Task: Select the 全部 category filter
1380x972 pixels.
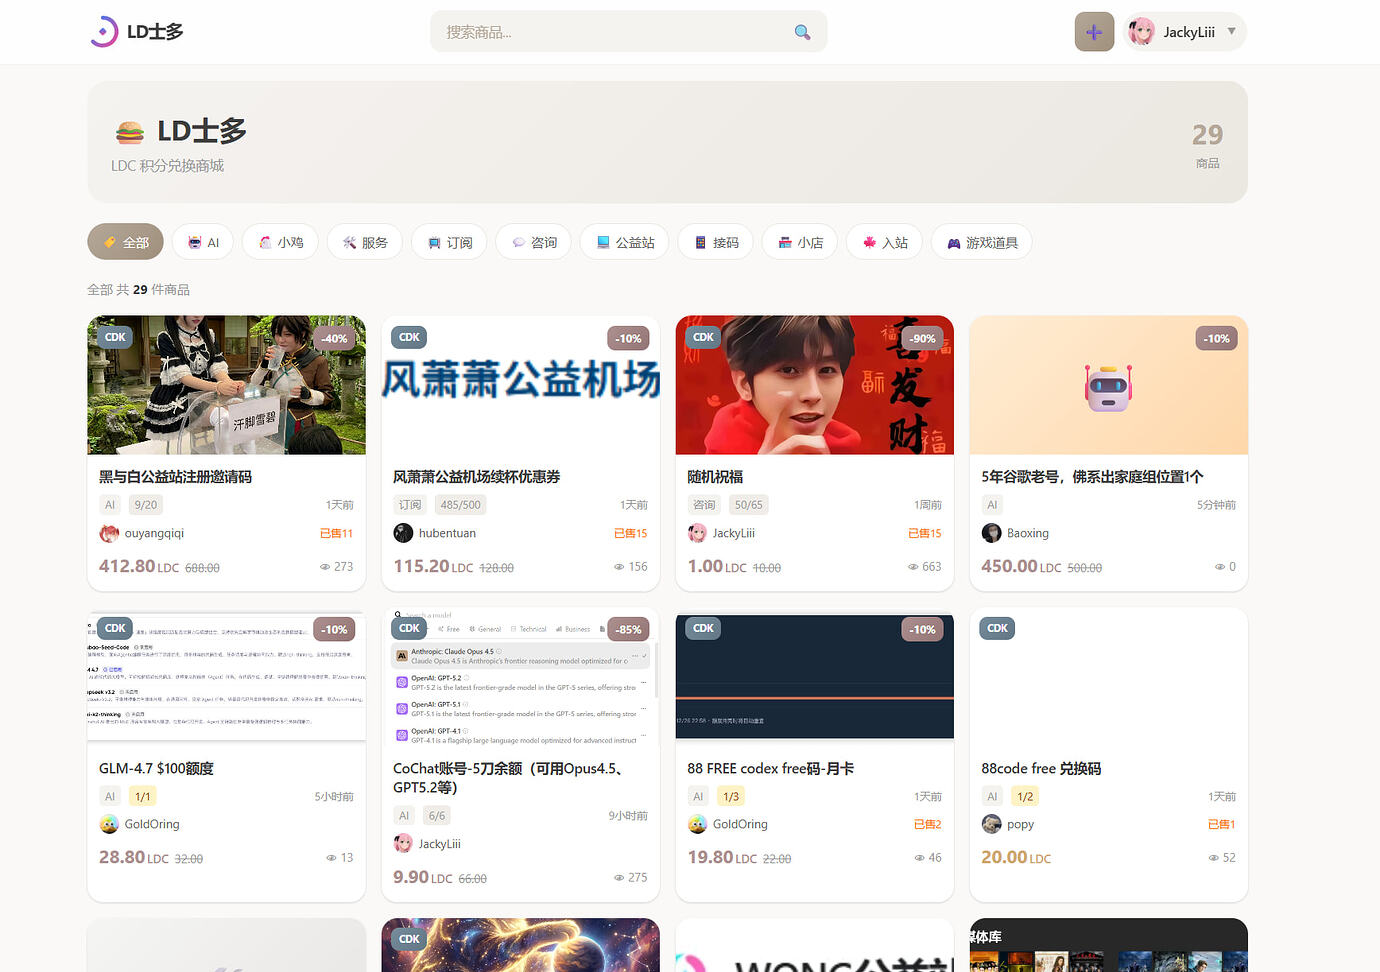Action: (126, 242)
